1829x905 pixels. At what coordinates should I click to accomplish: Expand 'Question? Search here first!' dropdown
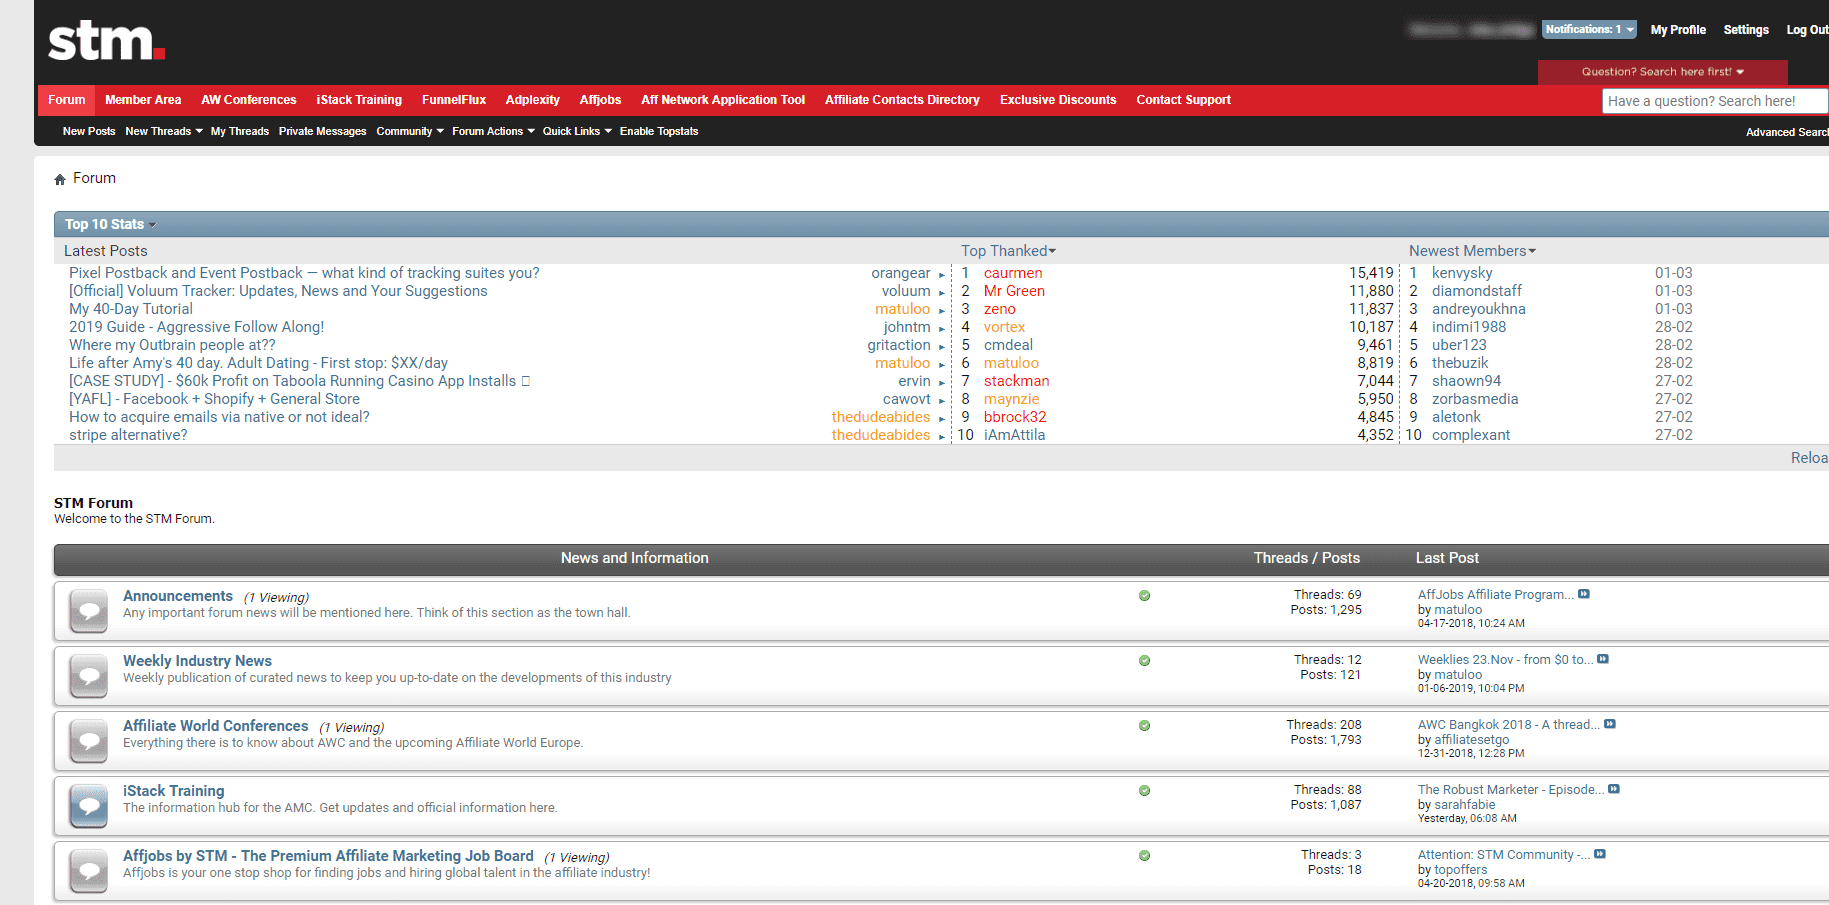tap(1662, 72)
